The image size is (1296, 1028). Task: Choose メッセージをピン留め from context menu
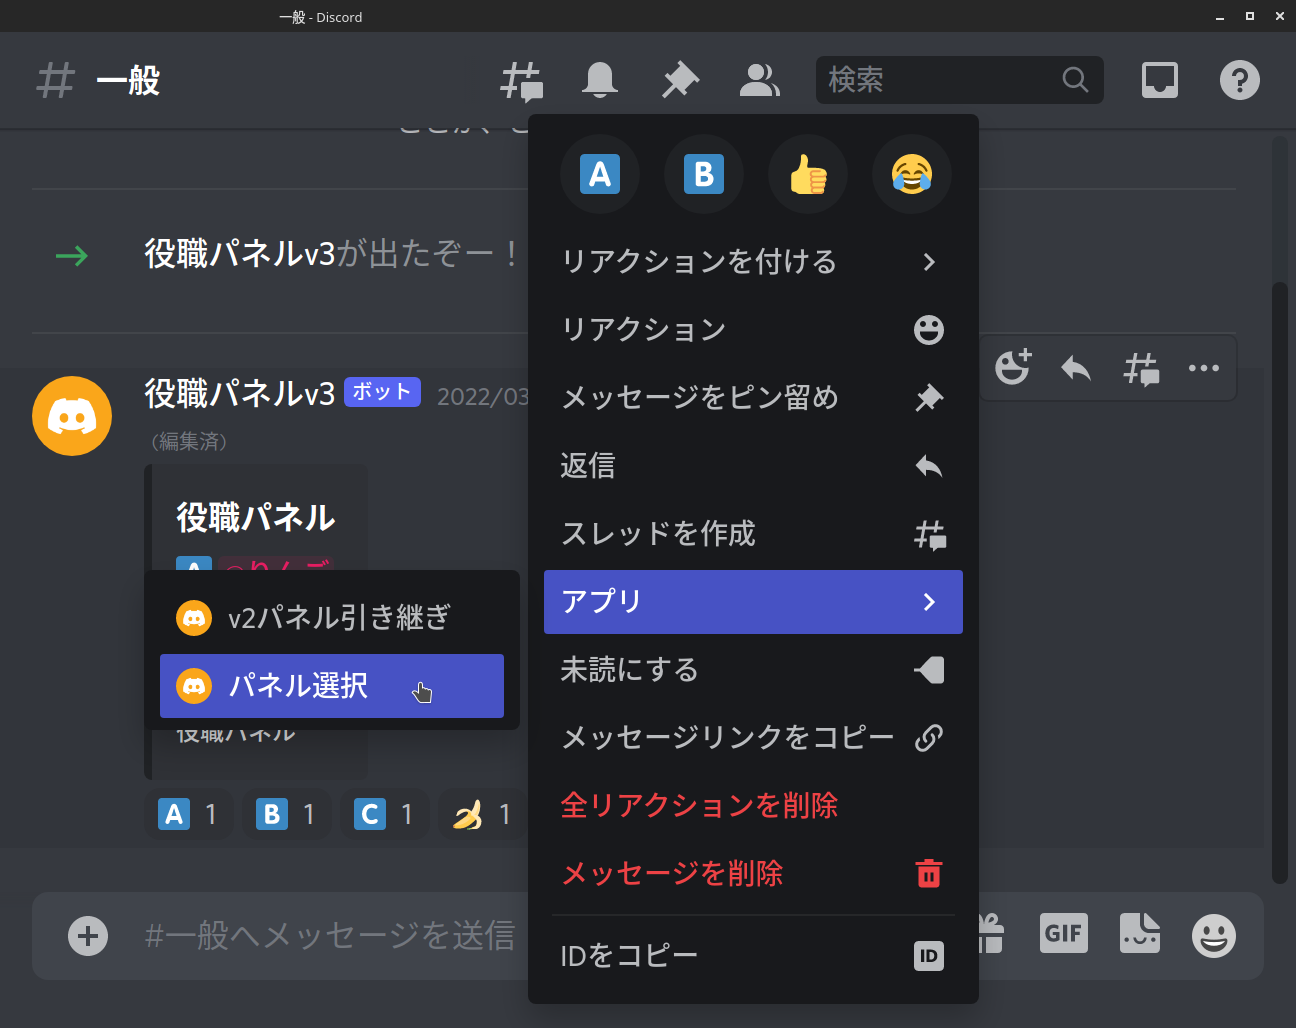[x=753, y=398]
